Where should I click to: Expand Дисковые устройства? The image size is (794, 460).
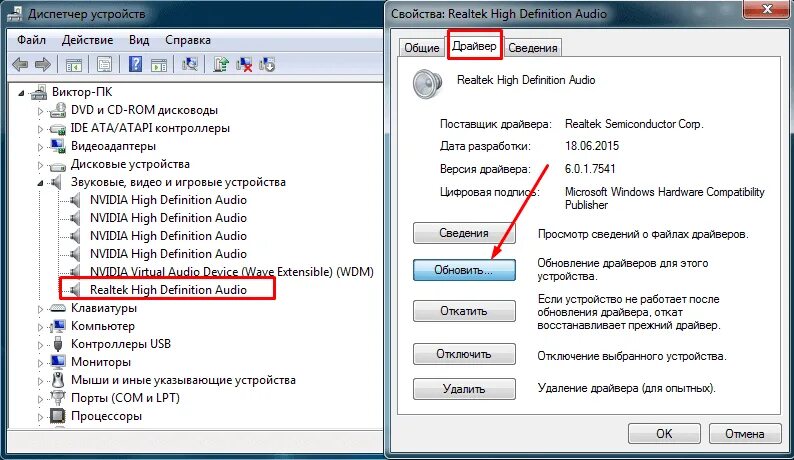[x=41, y=165]
